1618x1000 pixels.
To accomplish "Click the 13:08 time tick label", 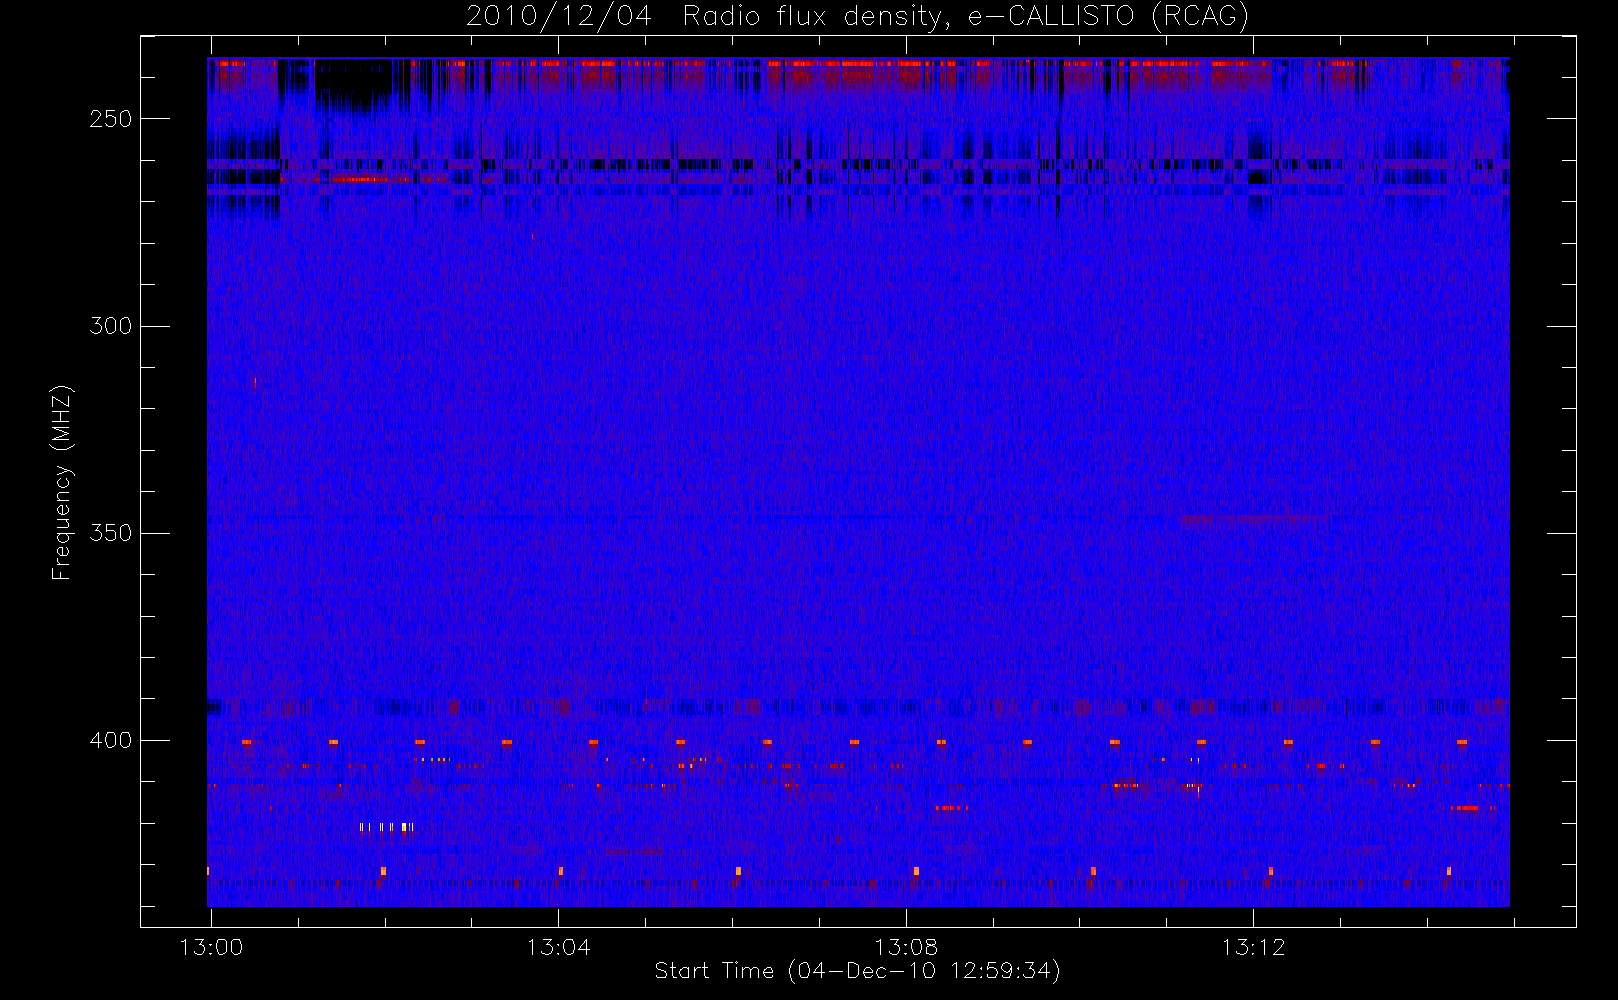I will coord(906,947).
